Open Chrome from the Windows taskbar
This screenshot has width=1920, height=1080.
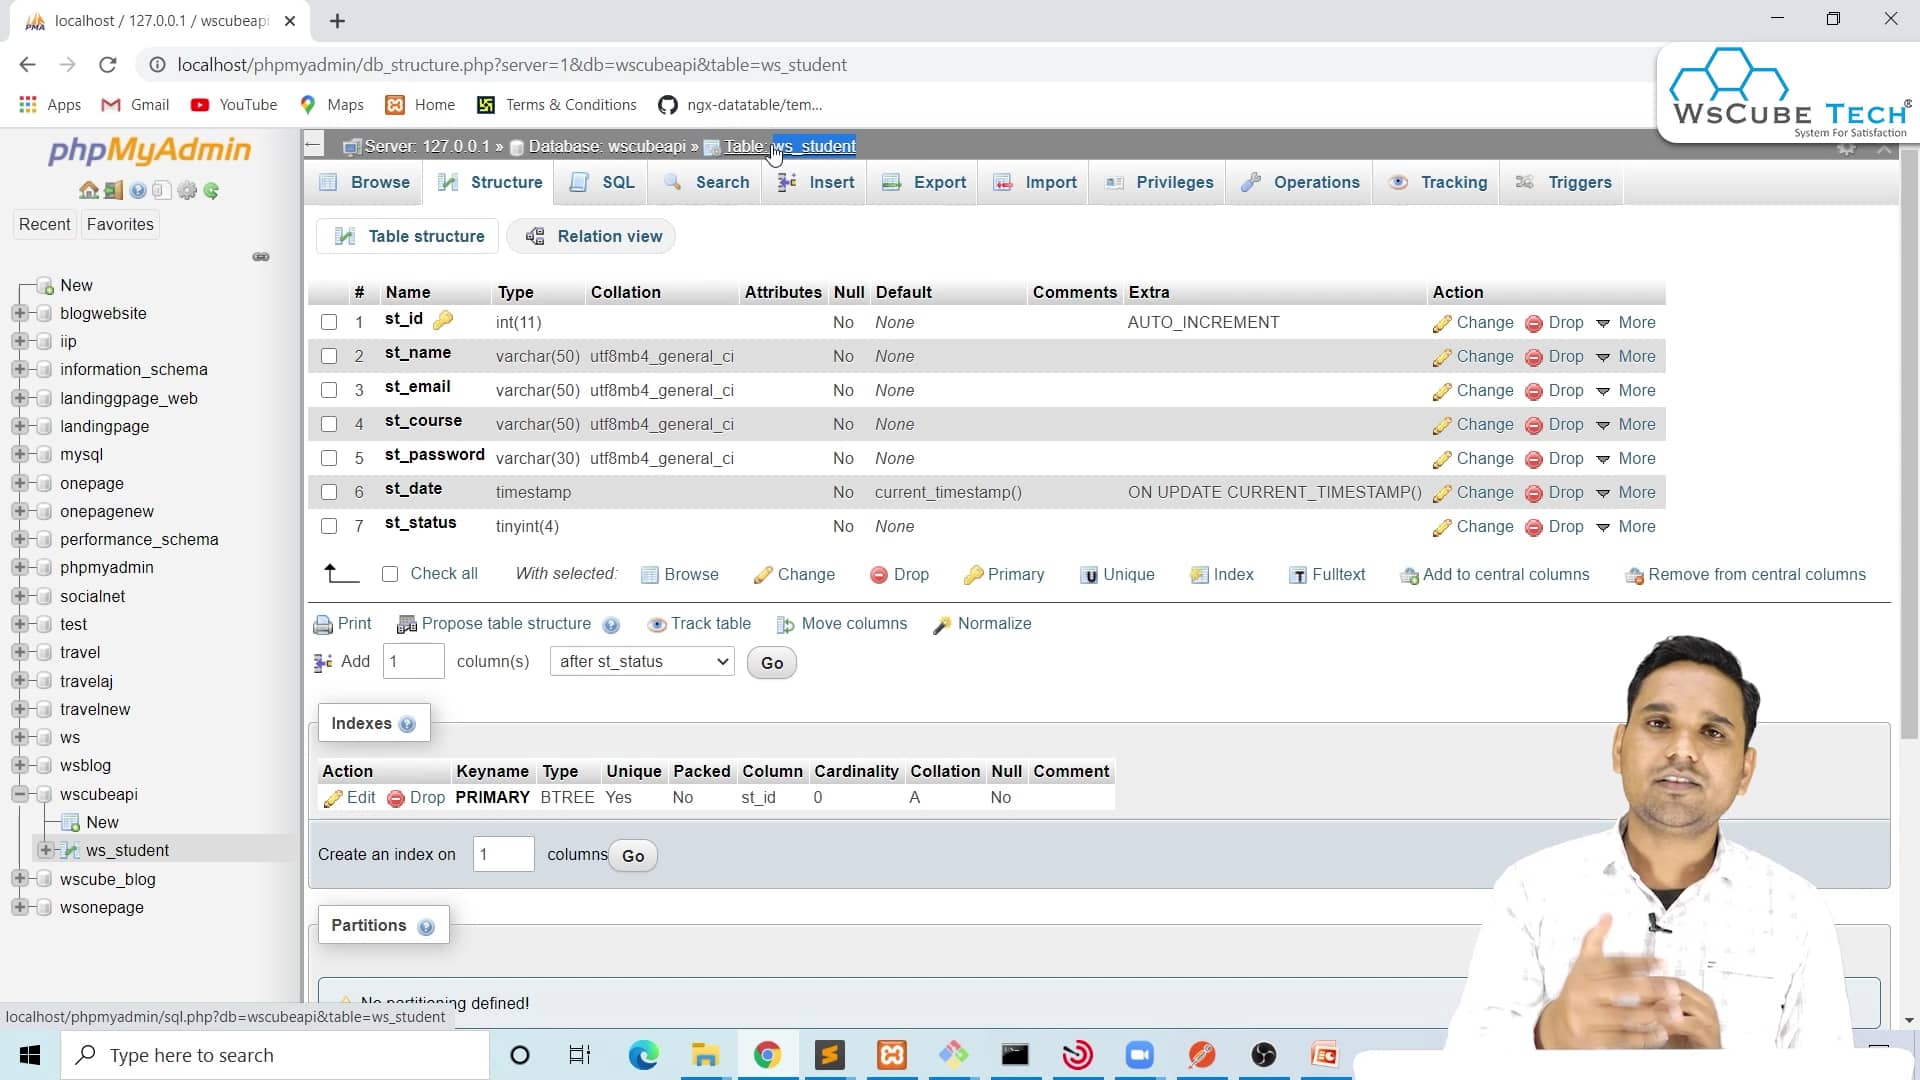767,1055
